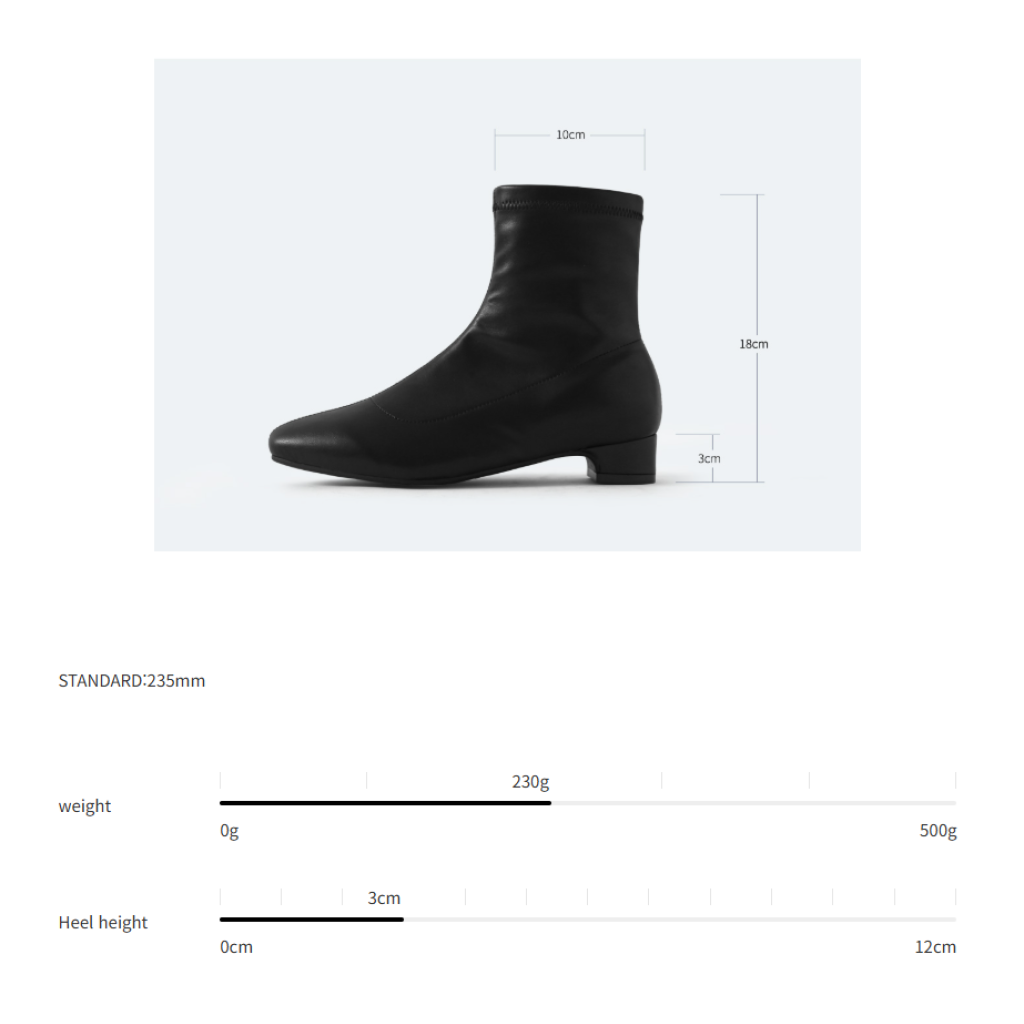Click the 10cm width measurement label
The image size is (1024, 1024).
570,135
